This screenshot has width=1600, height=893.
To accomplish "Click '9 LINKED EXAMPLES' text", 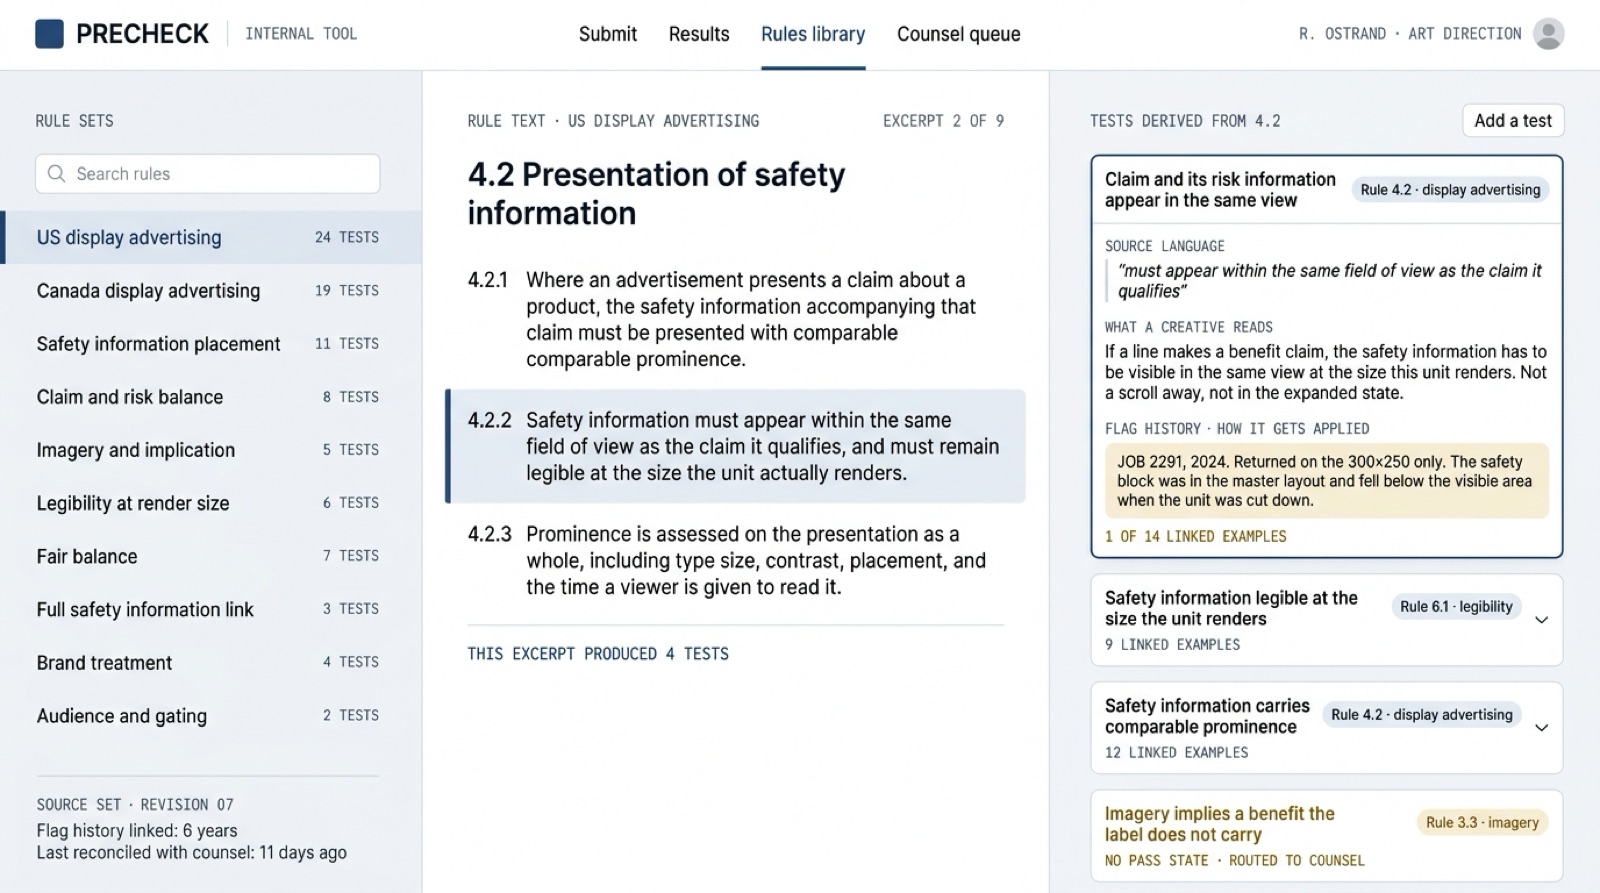I will tap(1172, 644).
